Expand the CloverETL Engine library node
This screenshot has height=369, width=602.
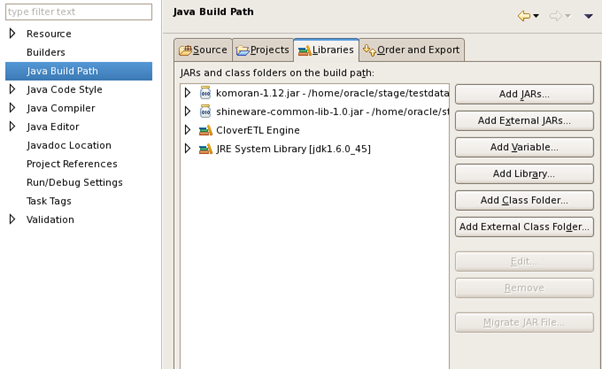(187, 130)
